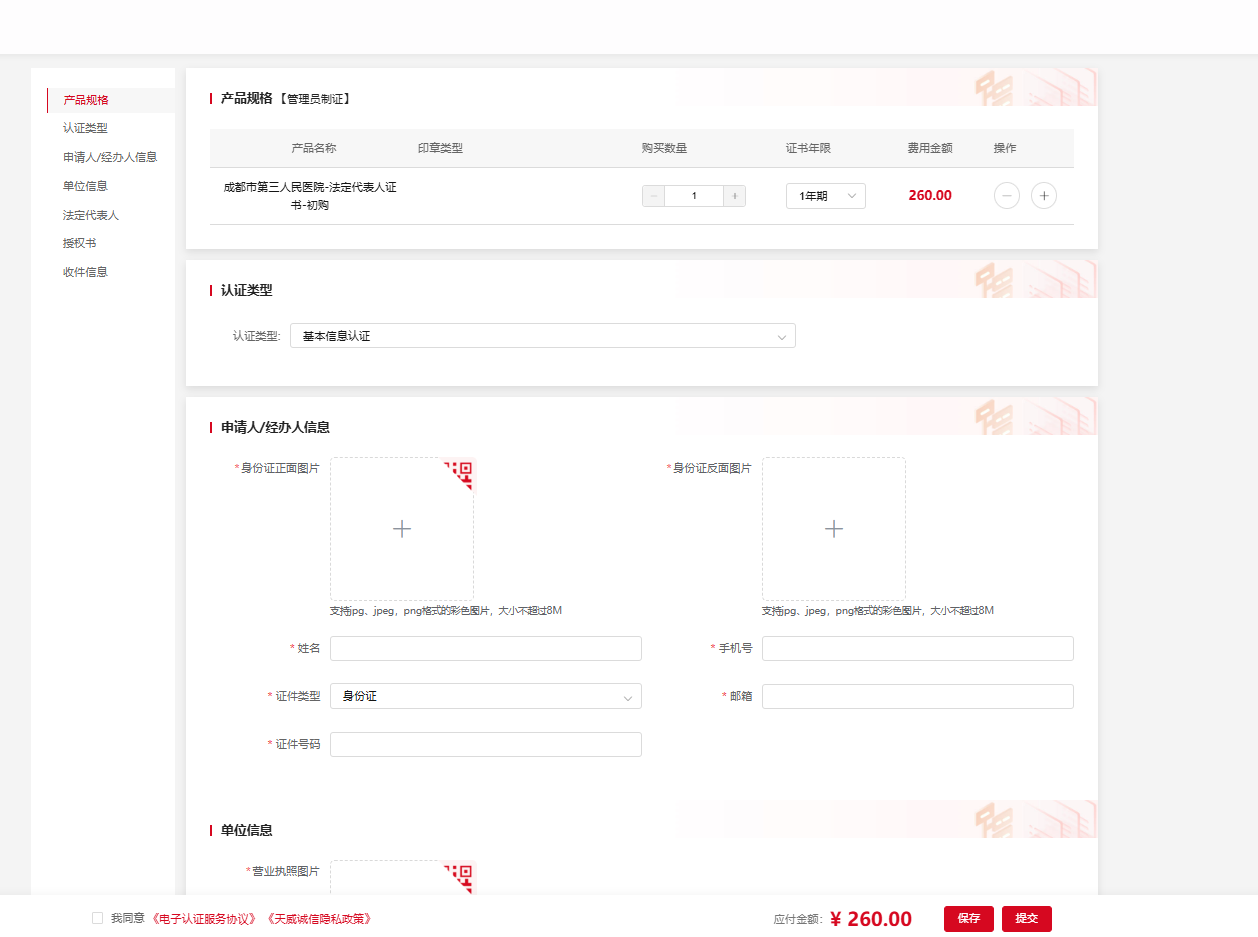Click the 保存 button
This screenshot has height=937, width=1258.
968,918
